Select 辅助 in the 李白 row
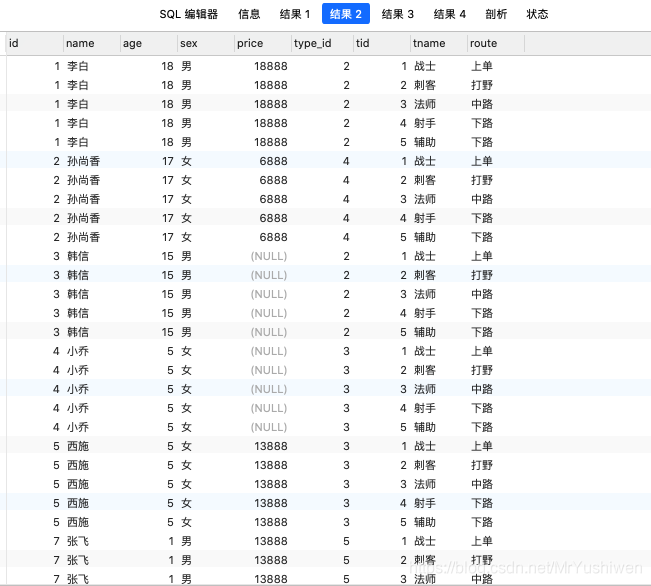This screenshot has width=651, height=586. coord(425,142)
